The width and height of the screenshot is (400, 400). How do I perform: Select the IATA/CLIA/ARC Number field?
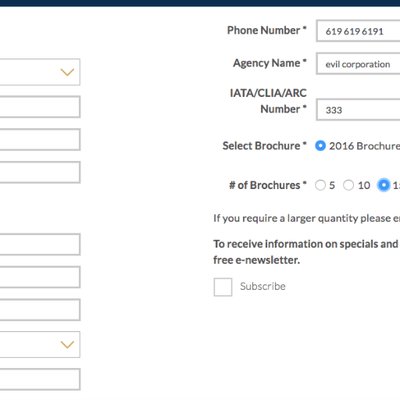pos(358,110)
